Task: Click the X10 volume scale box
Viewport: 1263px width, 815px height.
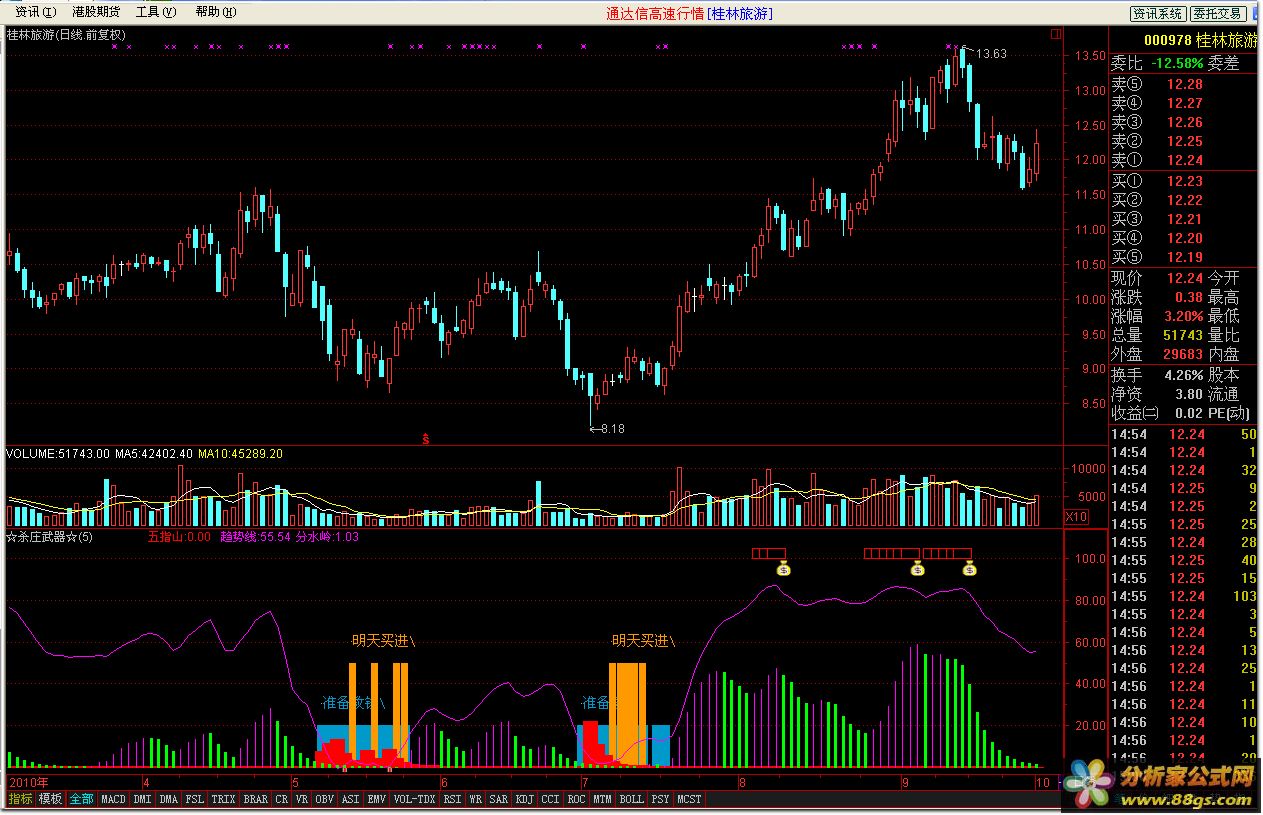Action: 1076,516
